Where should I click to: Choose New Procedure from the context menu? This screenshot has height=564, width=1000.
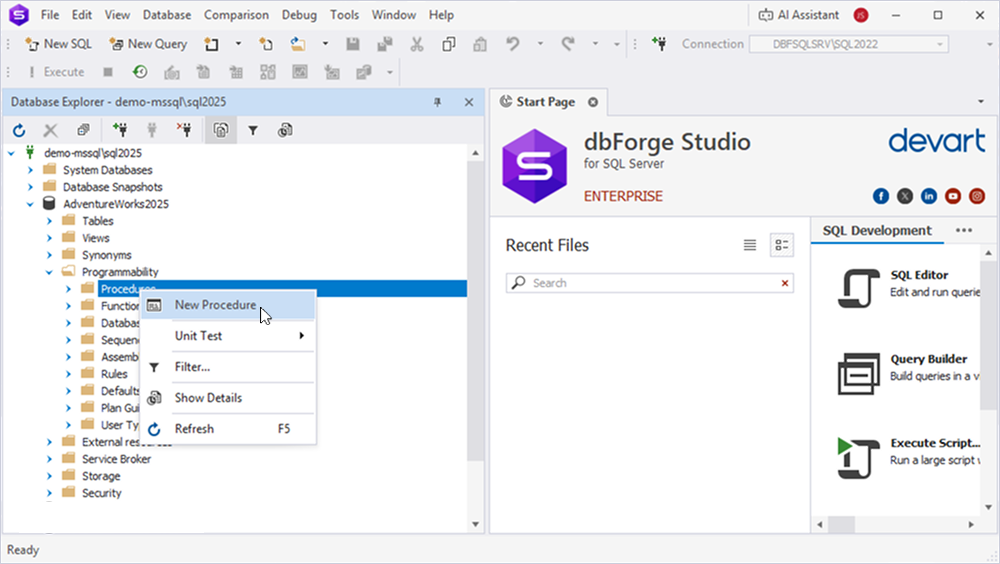tap(228, 305)
